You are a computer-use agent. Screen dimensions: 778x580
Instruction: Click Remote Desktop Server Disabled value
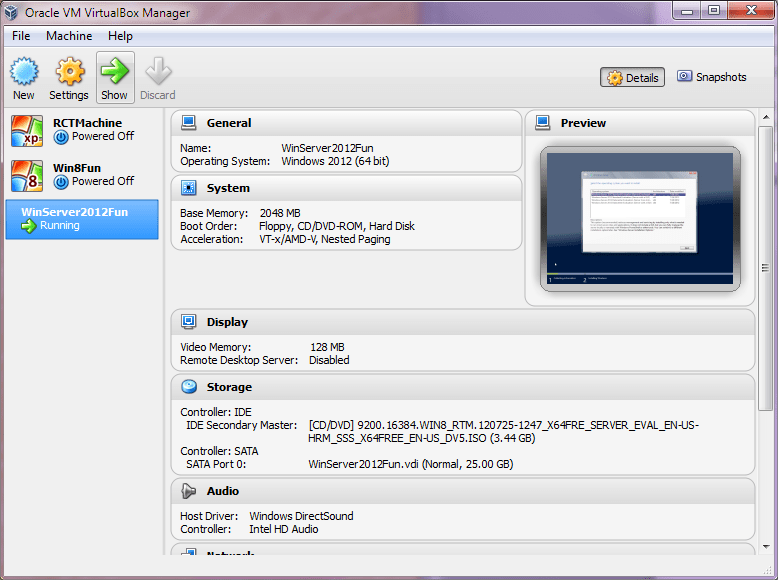pyautogui.click(x=329, y=360)
